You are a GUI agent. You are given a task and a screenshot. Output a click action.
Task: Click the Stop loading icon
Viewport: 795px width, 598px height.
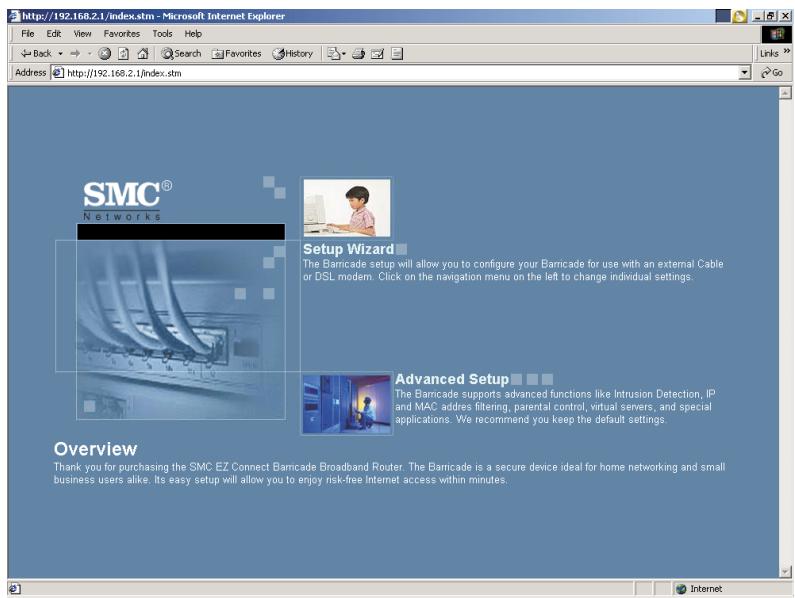coord(104,53)
